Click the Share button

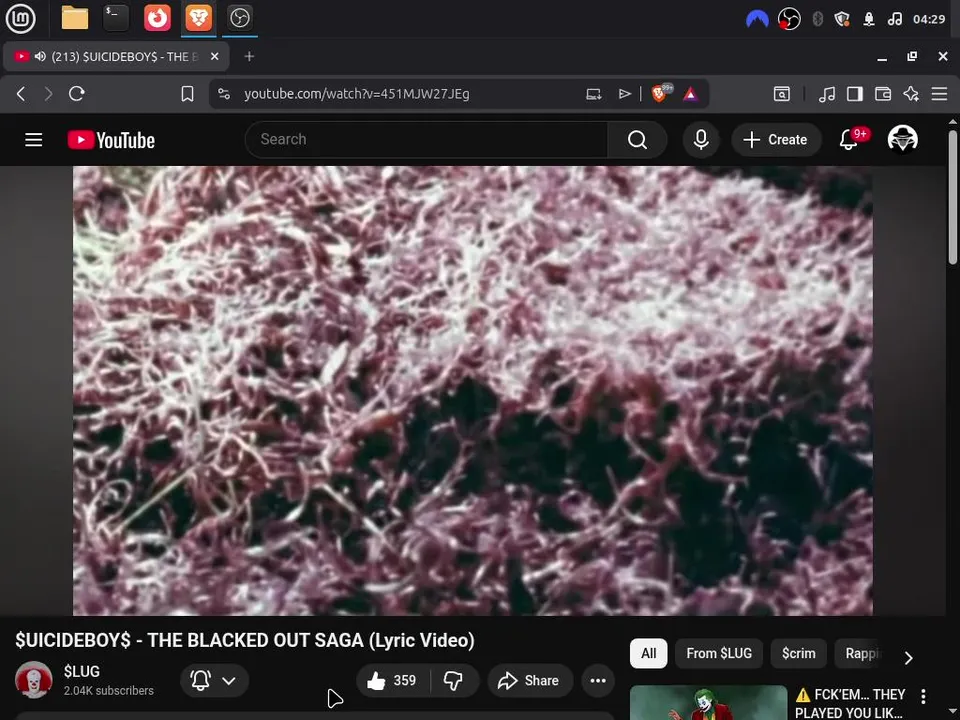[x=530, y=680]
